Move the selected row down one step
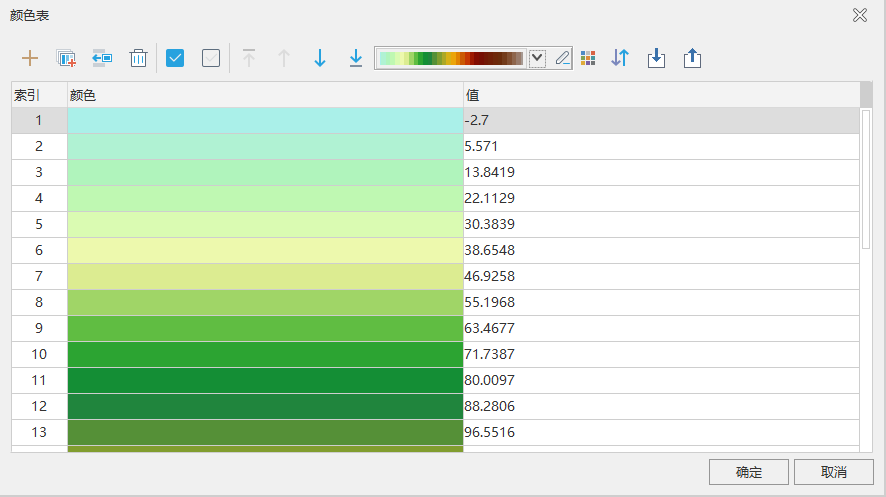The width and height of the screenshot is (886, 497). (320, 58)
